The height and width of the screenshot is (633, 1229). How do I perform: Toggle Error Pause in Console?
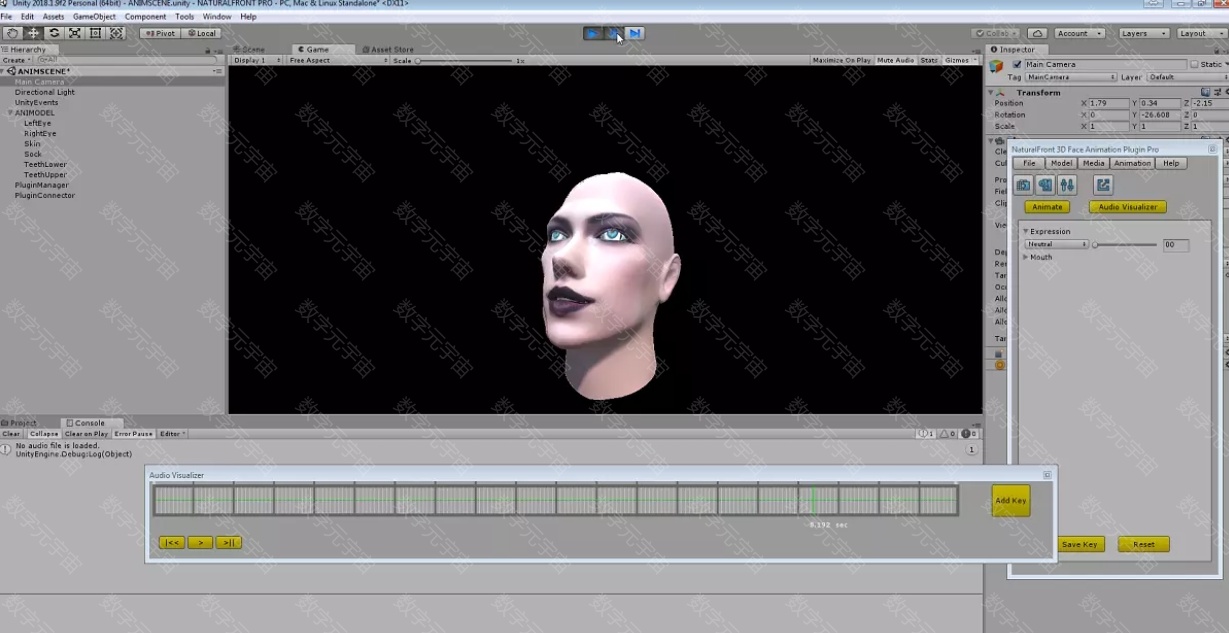[134, 434]
